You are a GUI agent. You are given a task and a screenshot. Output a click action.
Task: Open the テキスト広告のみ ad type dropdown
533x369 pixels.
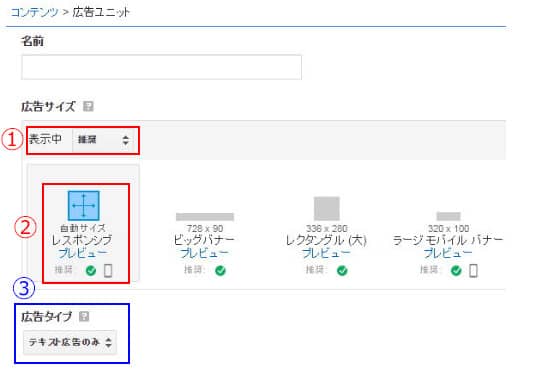click(70, 342)
